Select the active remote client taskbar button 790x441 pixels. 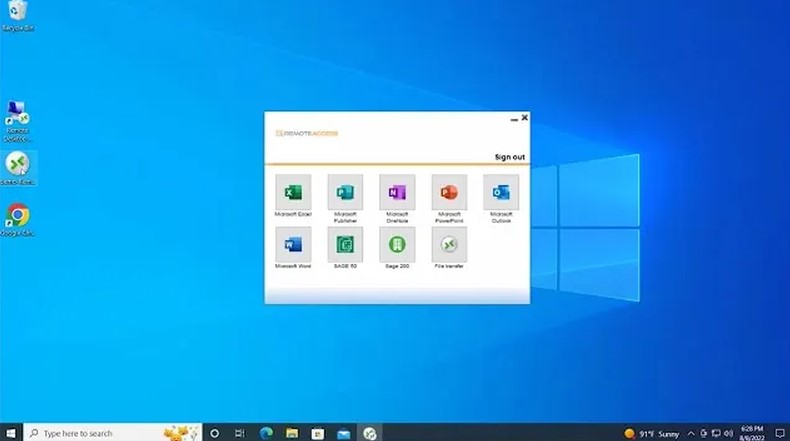click(370, 433)
